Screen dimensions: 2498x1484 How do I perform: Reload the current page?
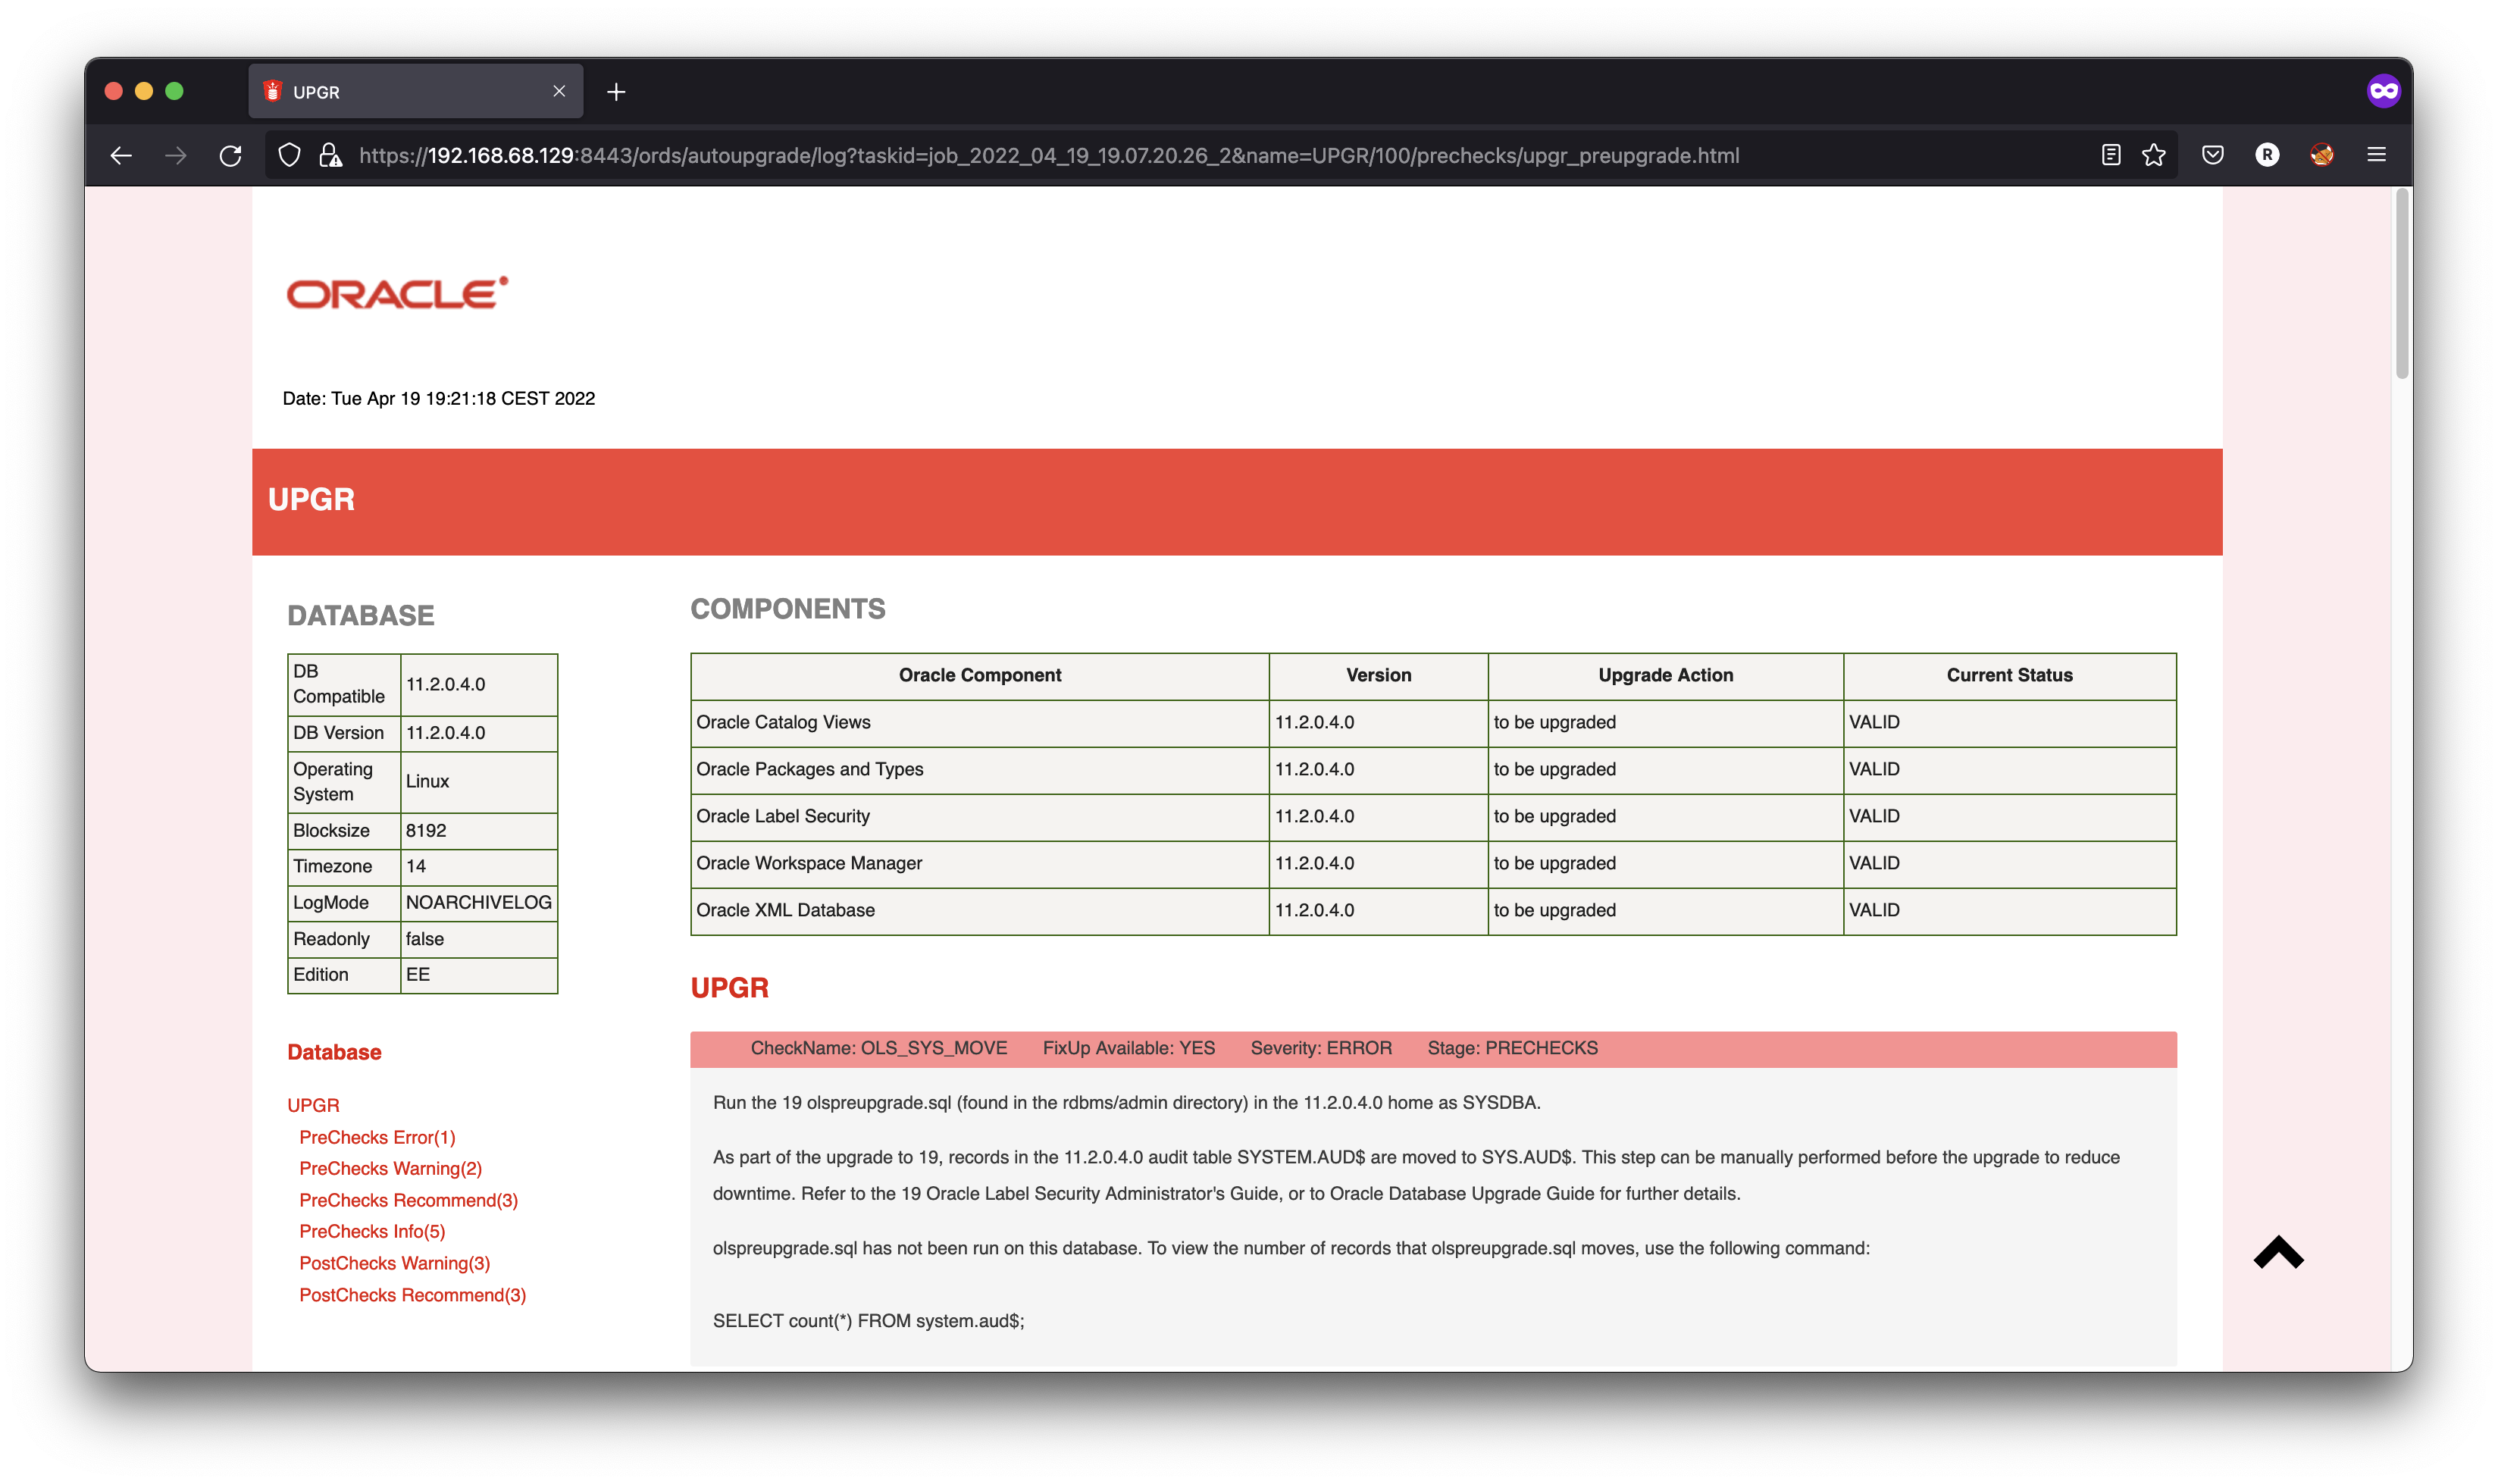231,156
